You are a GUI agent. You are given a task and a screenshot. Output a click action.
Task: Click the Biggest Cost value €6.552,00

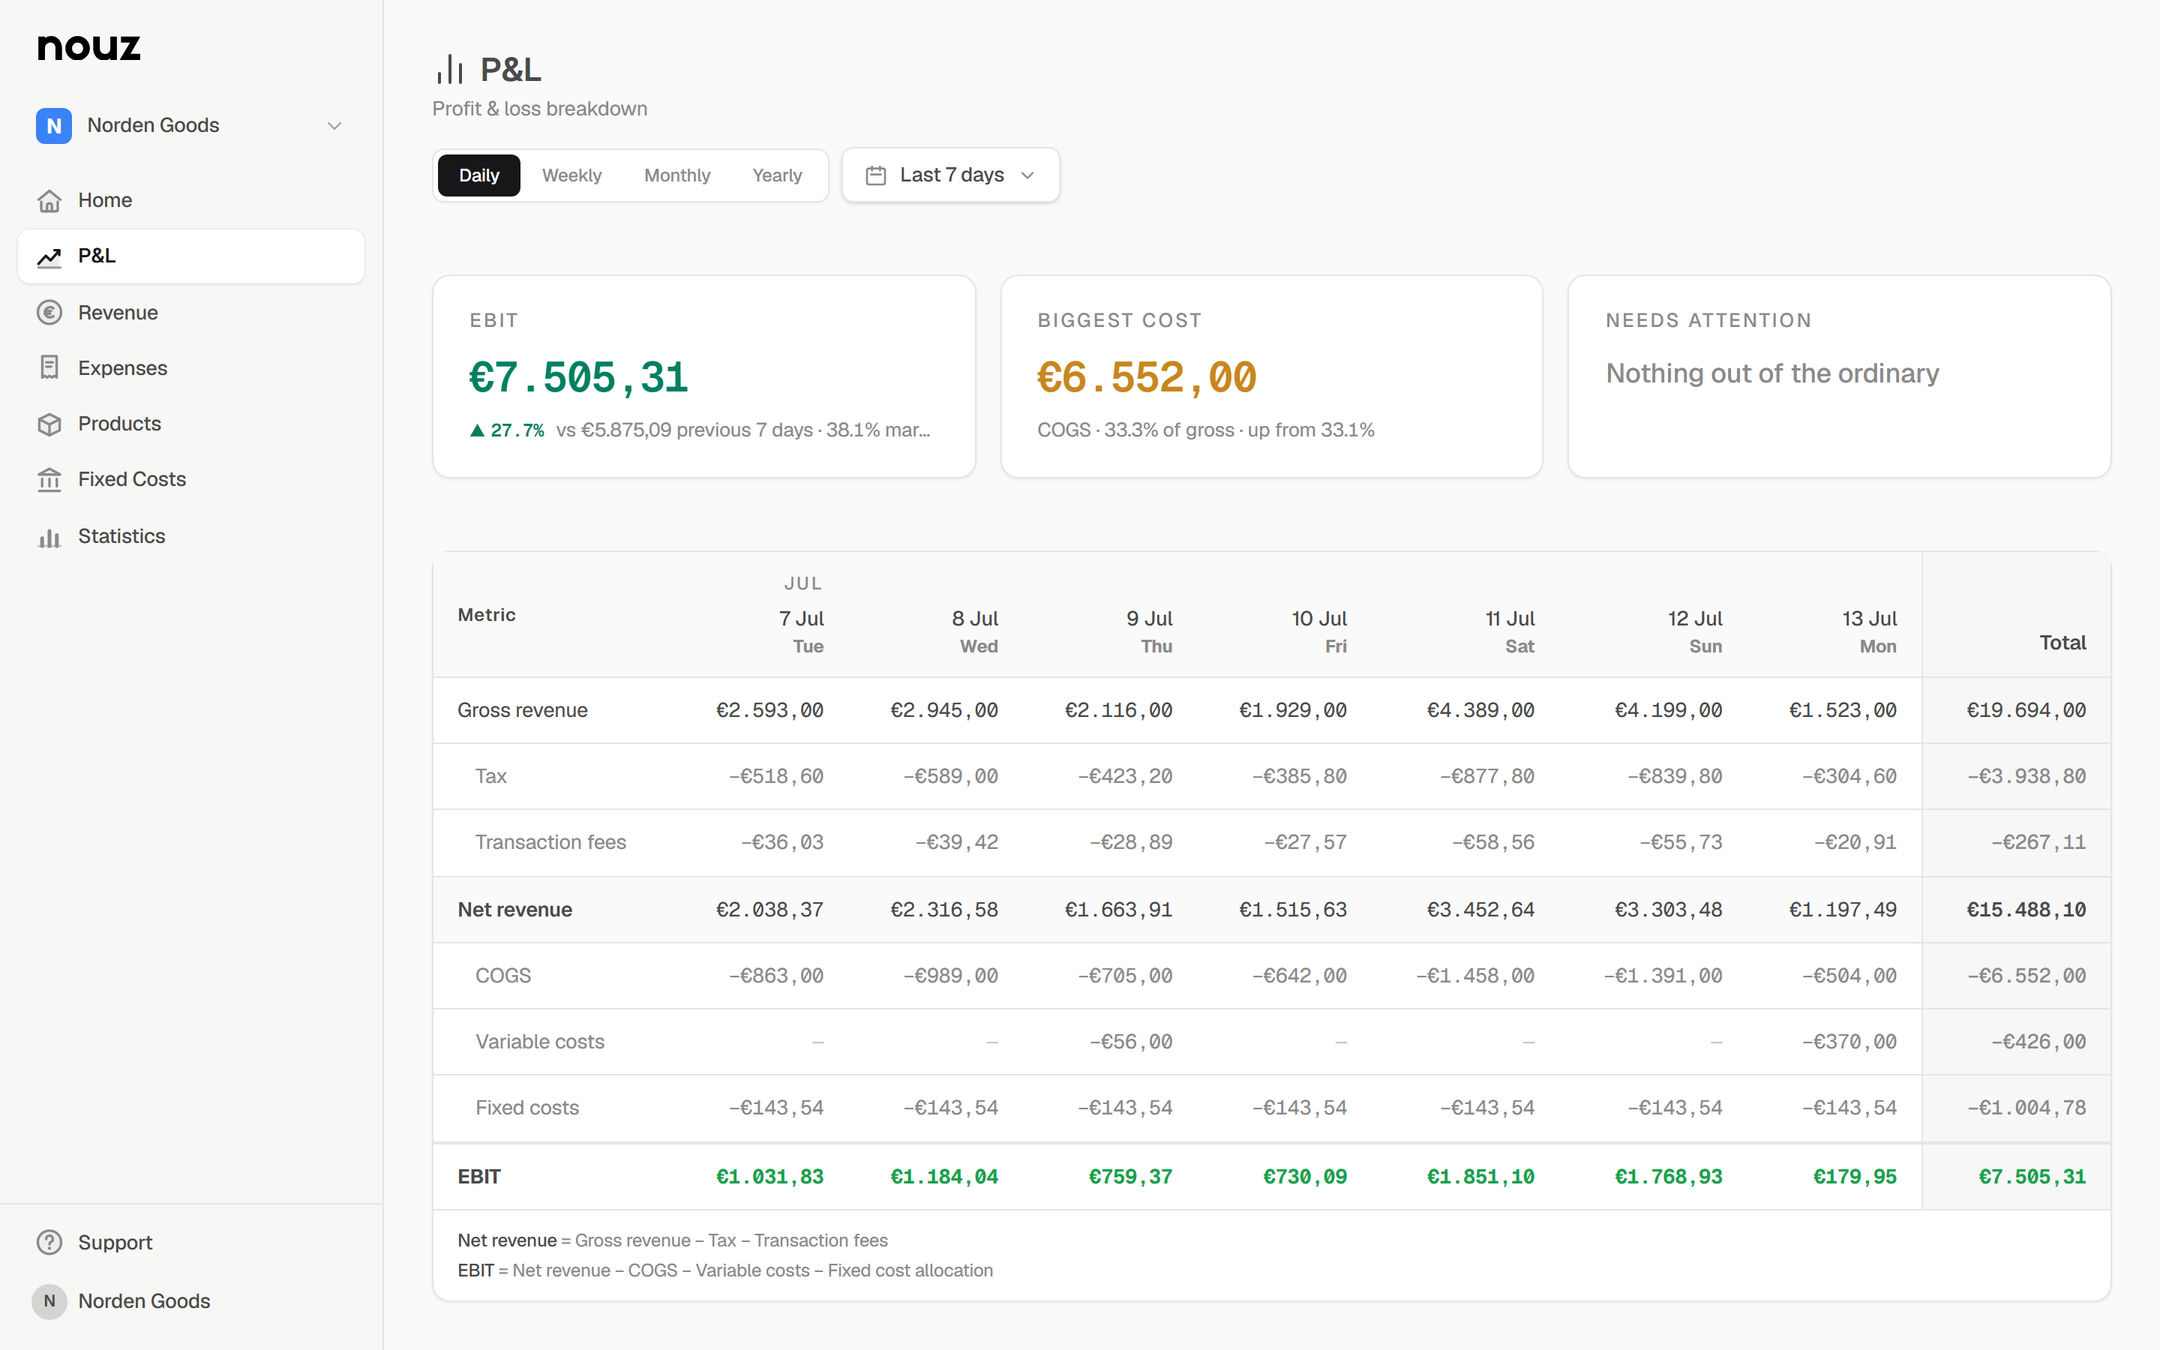[x=1146, y=378]
